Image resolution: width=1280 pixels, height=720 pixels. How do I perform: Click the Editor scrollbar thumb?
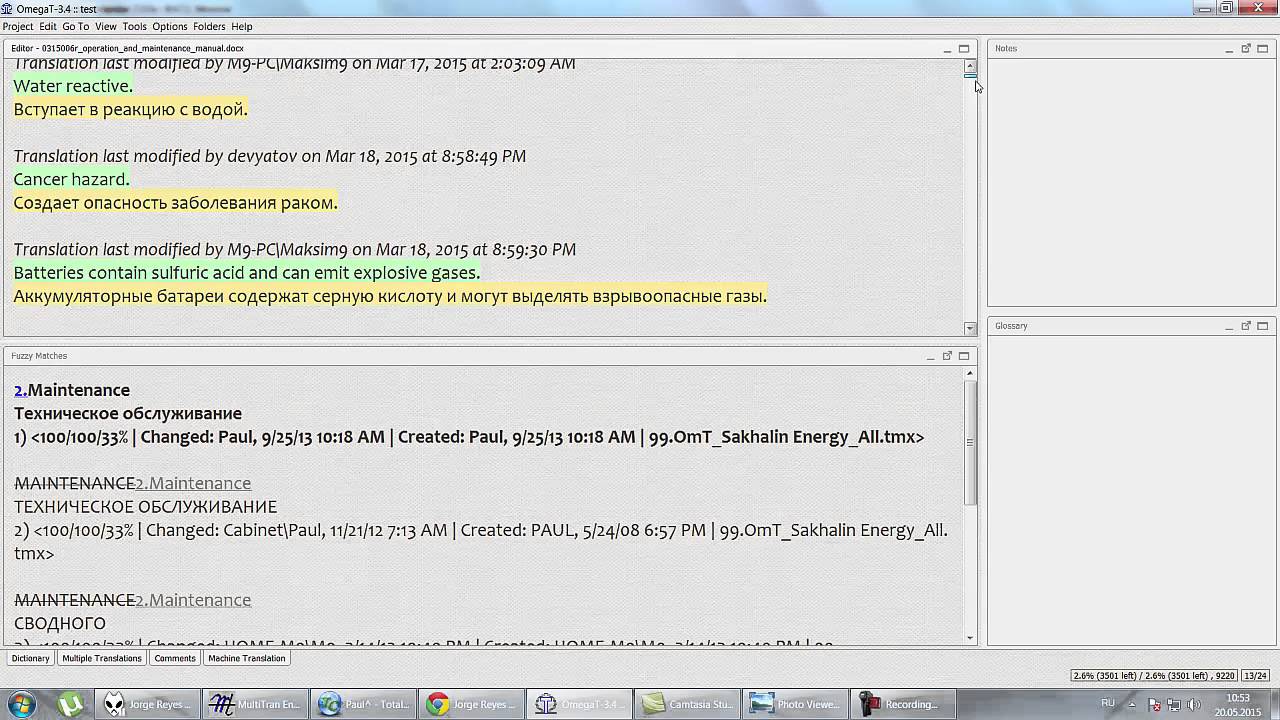click(x=970, y=76)
